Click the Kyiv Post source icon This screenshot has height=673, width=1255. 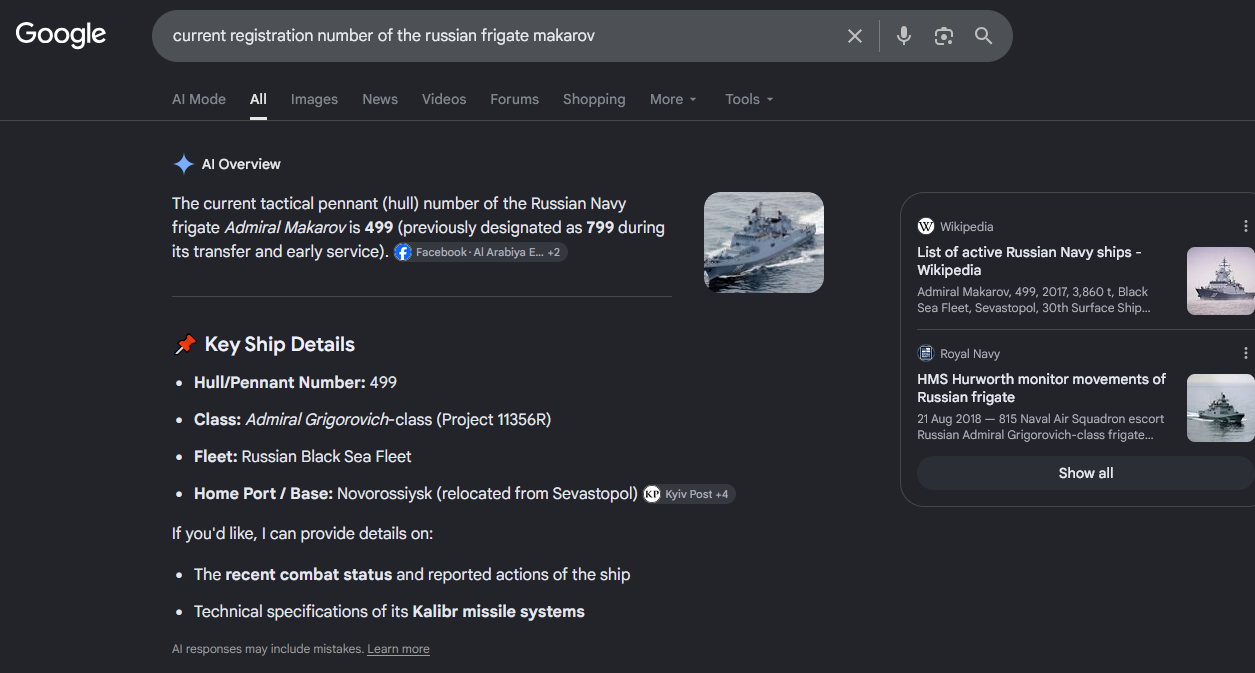coord(652,494)
